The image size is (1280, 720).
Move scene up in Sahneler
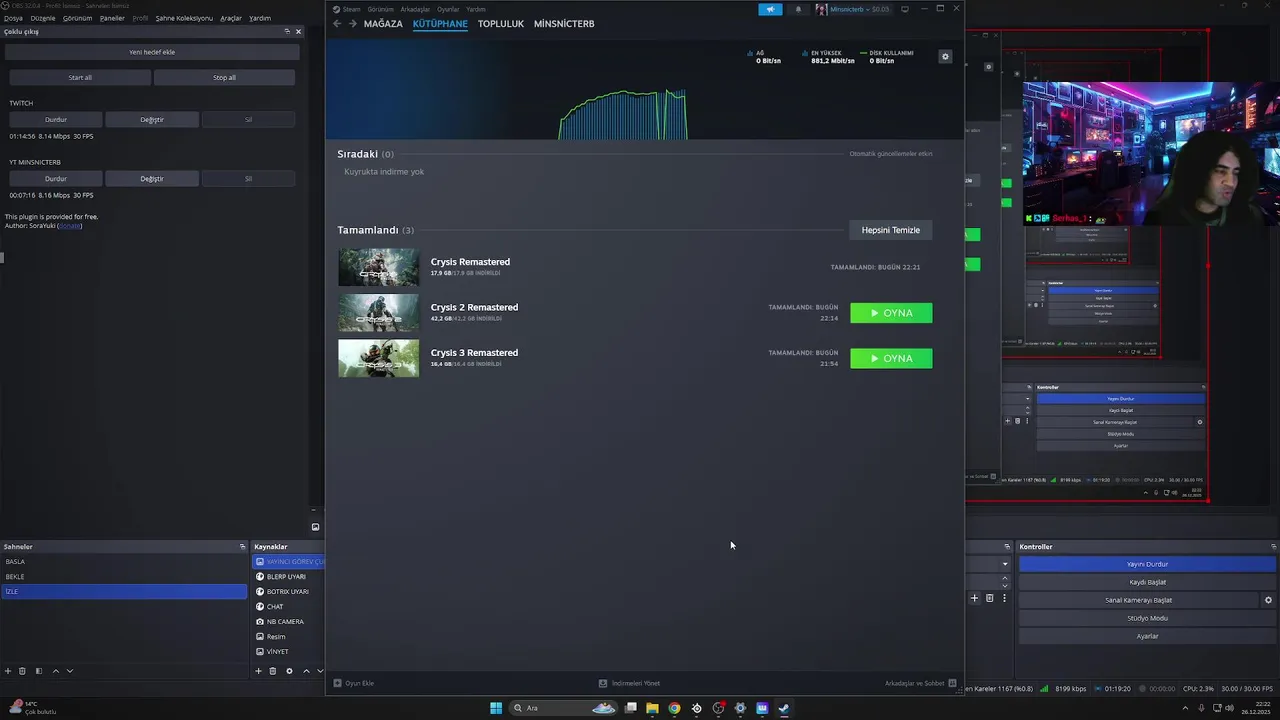click(x=56, y=671)
